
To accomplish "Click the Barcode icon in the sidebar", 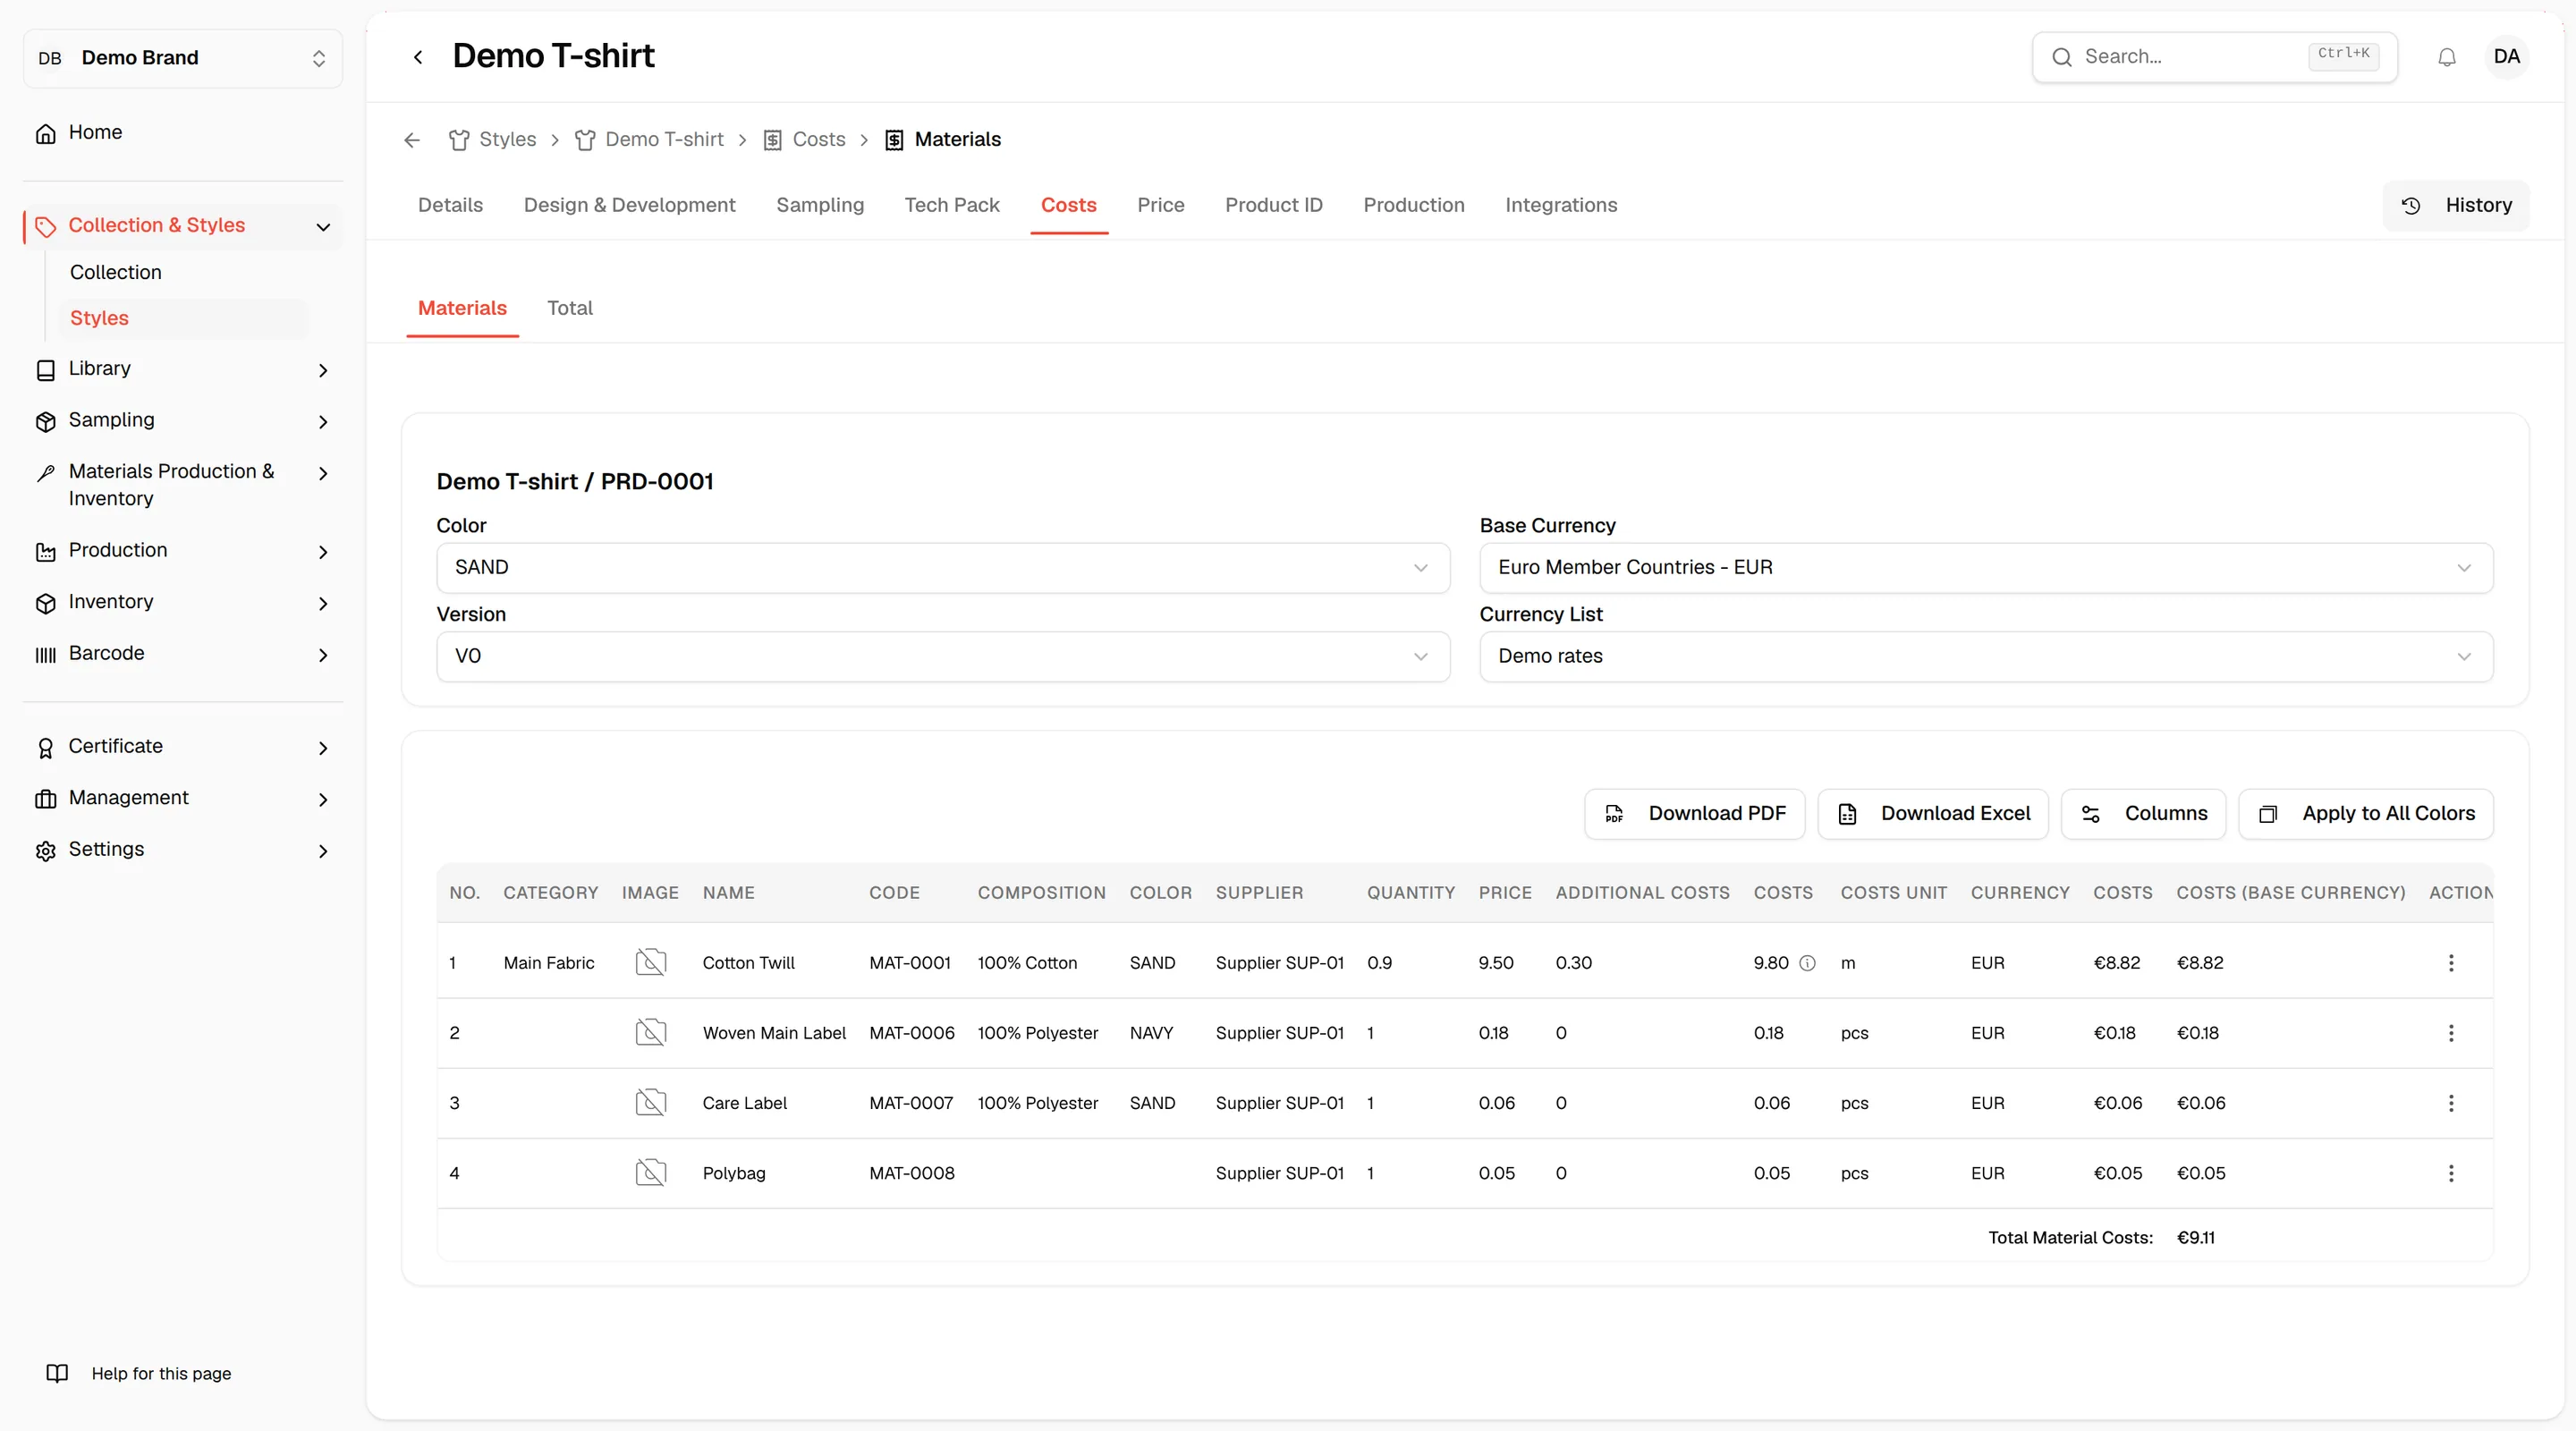I will coord(45,654).
